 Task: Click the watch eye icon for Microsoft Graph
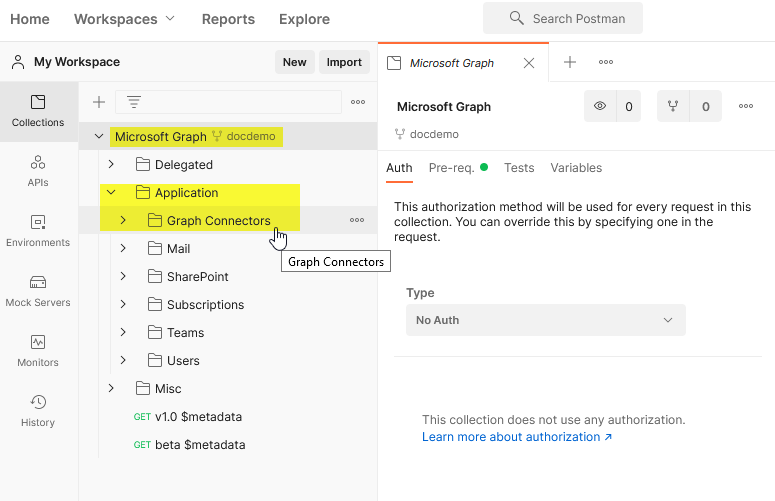click(600, 106)
